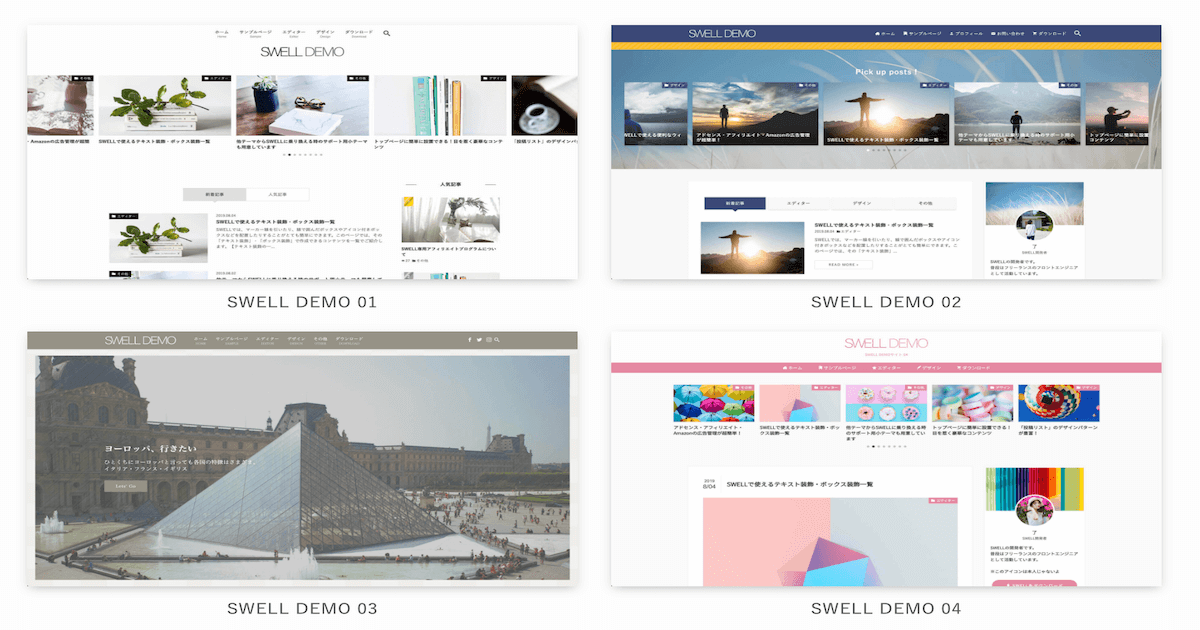Click the pink SWELL DEMO logo in demo 04

pyautogui.click(x=886, y=343)
